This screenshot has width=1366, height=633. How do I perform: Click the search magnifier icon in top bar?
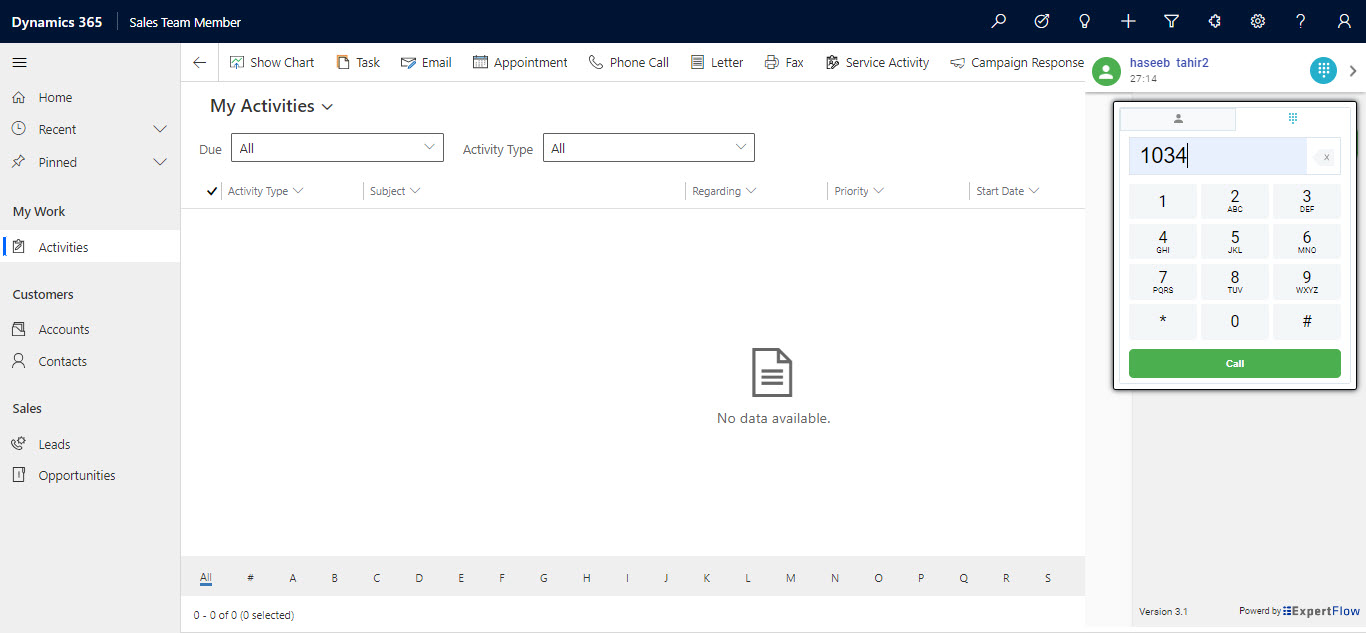[x=998, y=21]
